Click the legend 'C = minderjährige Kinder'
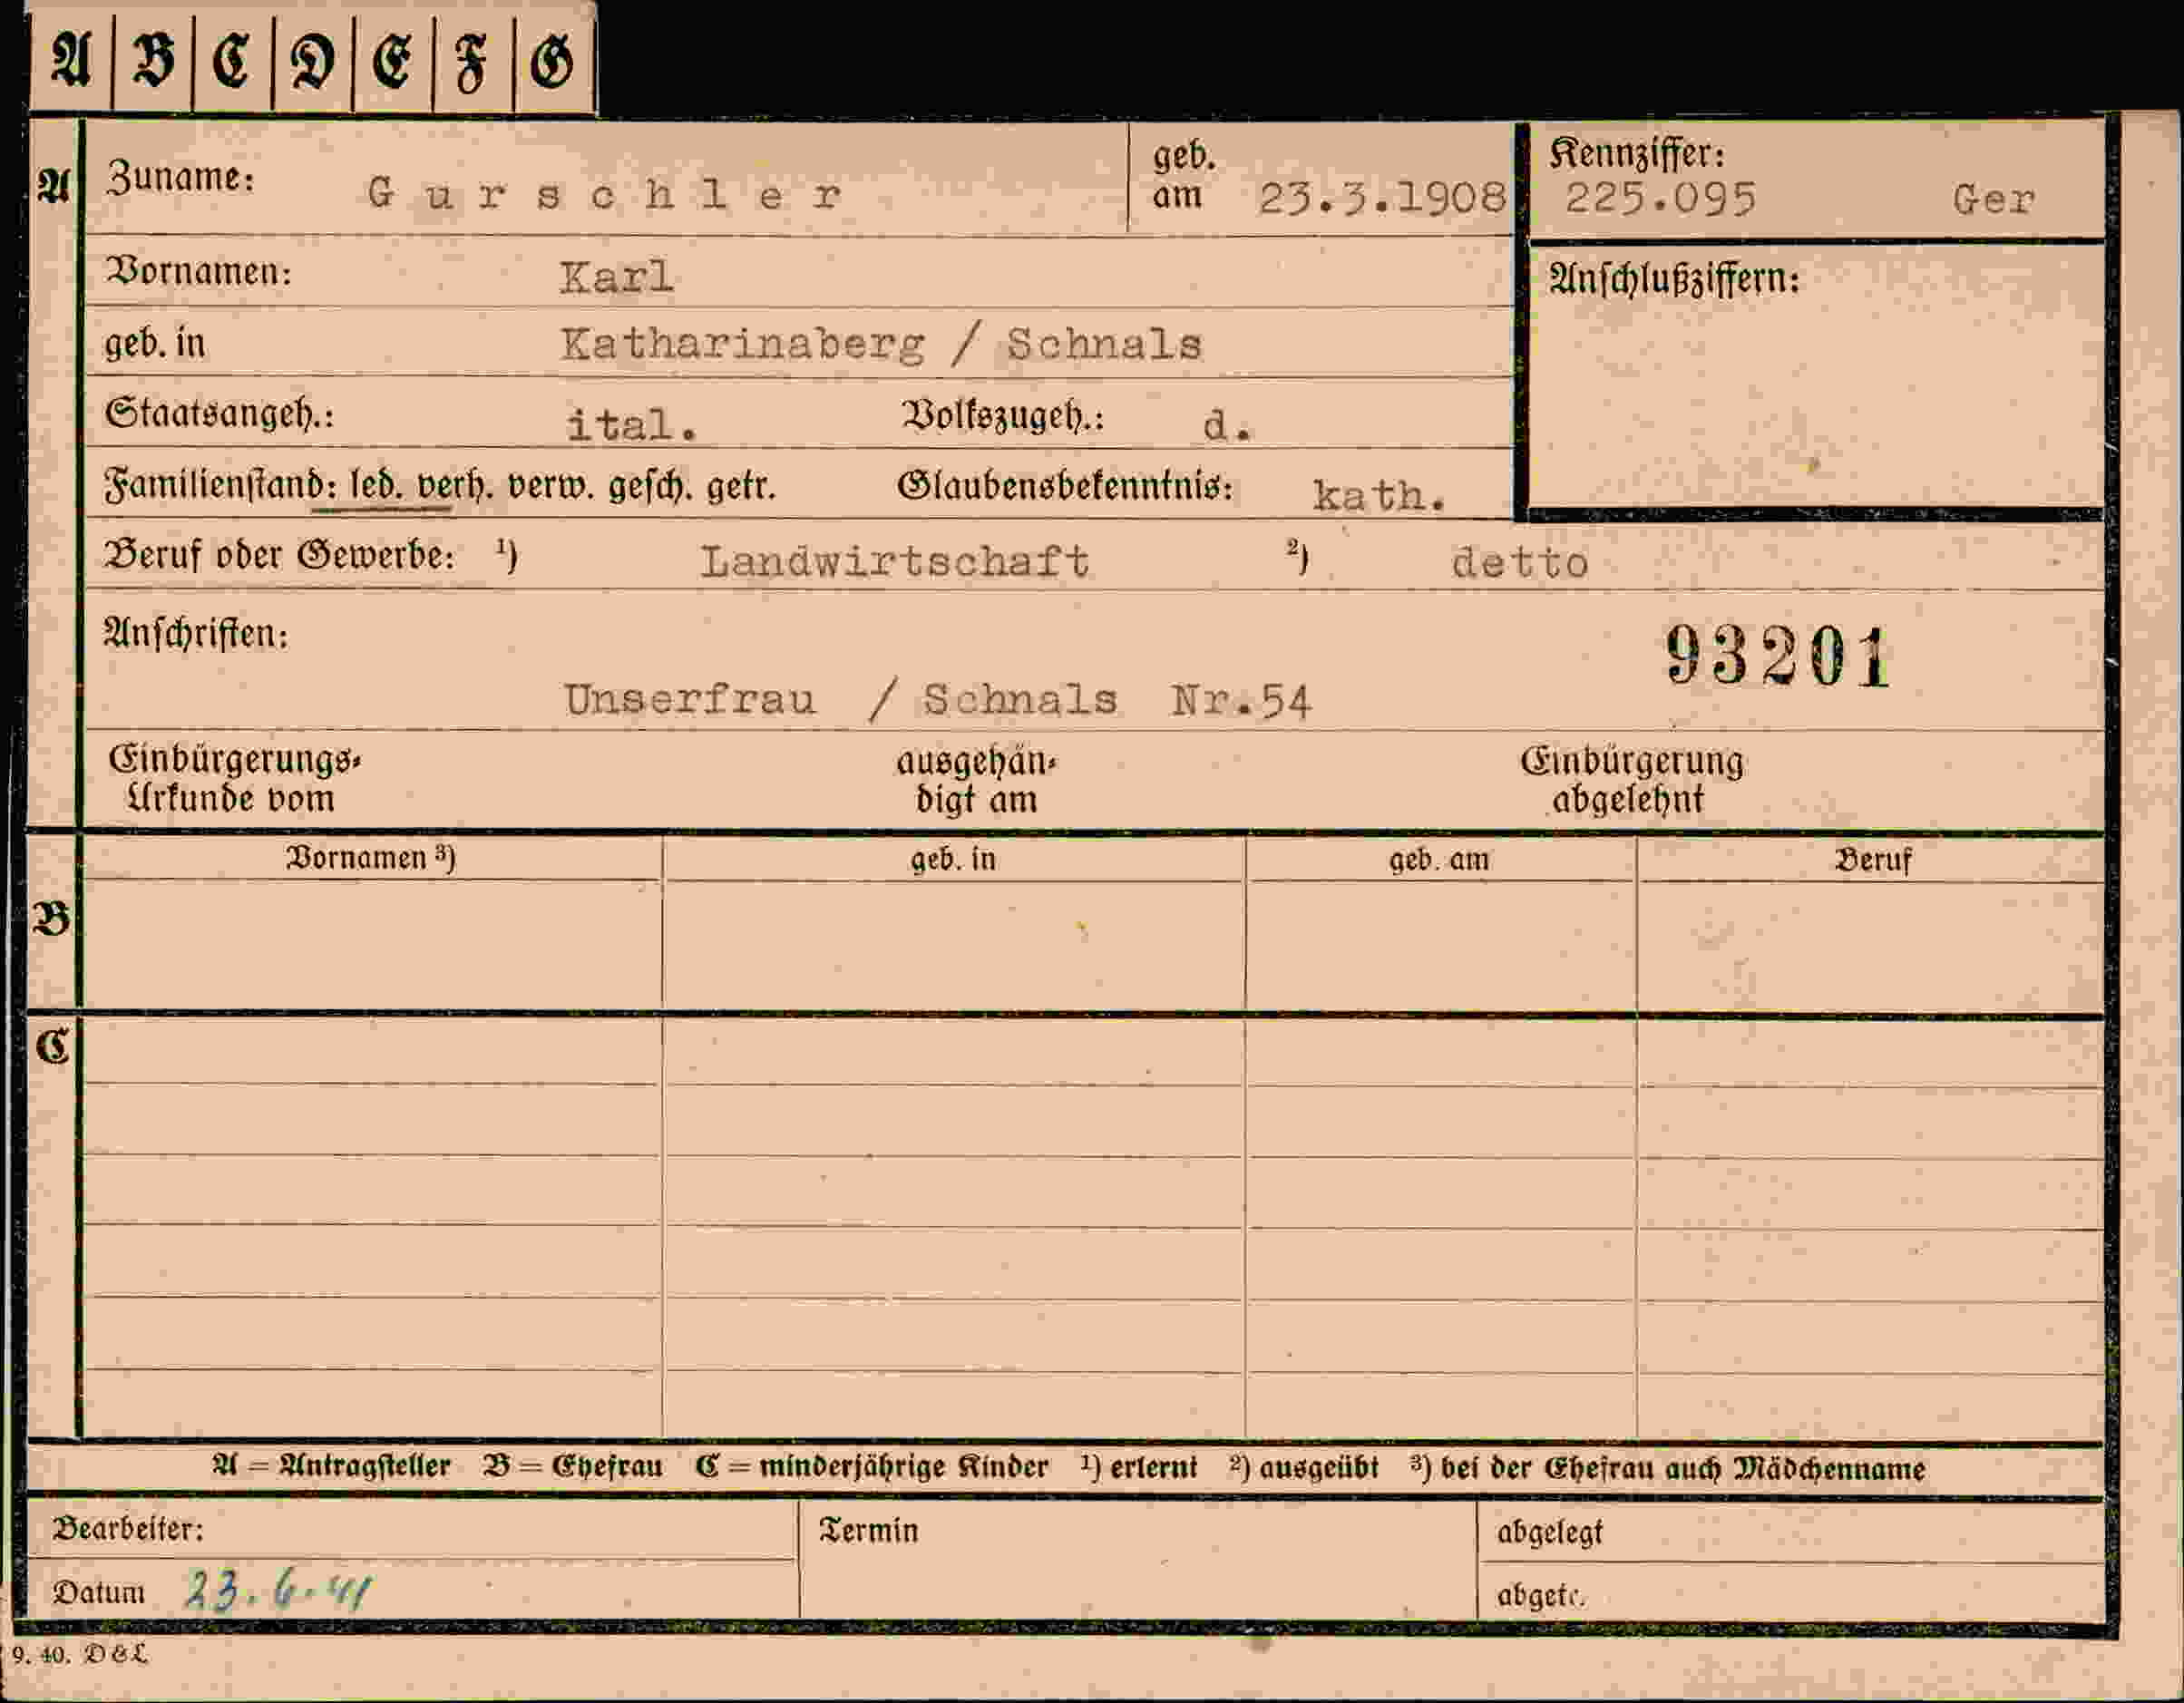This screenshot has height=1703, width=2184. (x=872, y=1467)
